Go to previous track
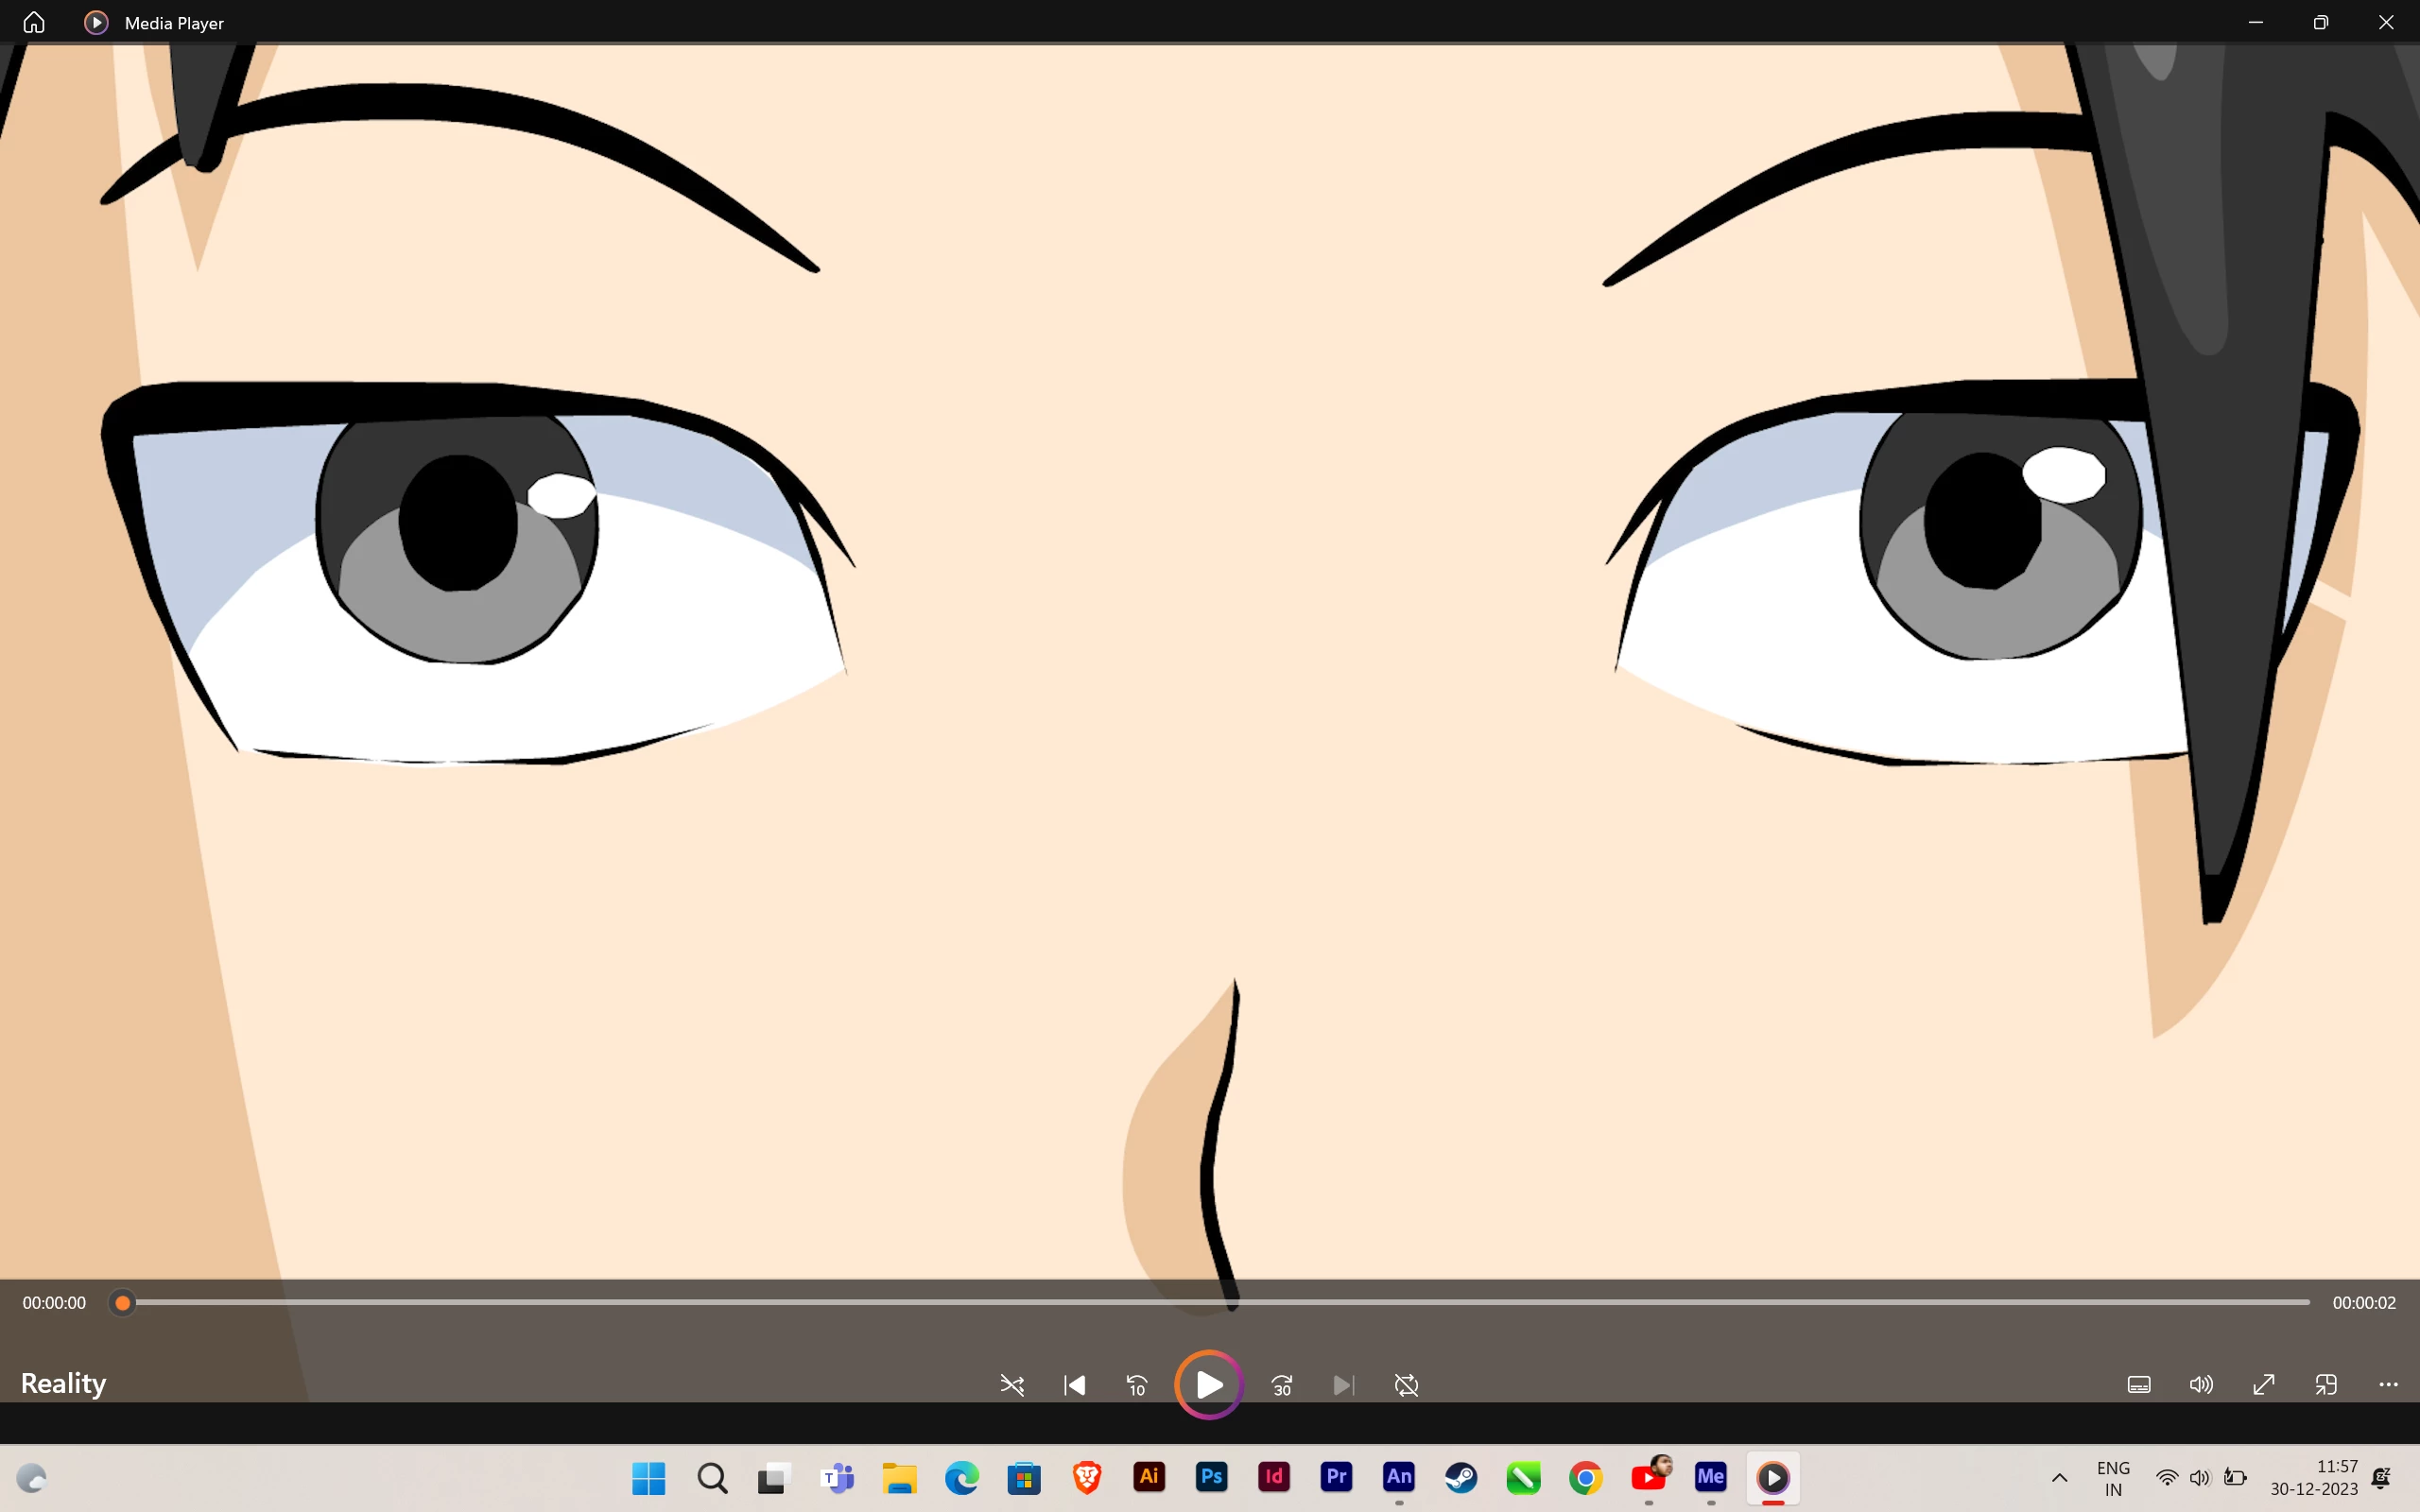Screen dimensions: 2420x1512 coord(1075,1385)
